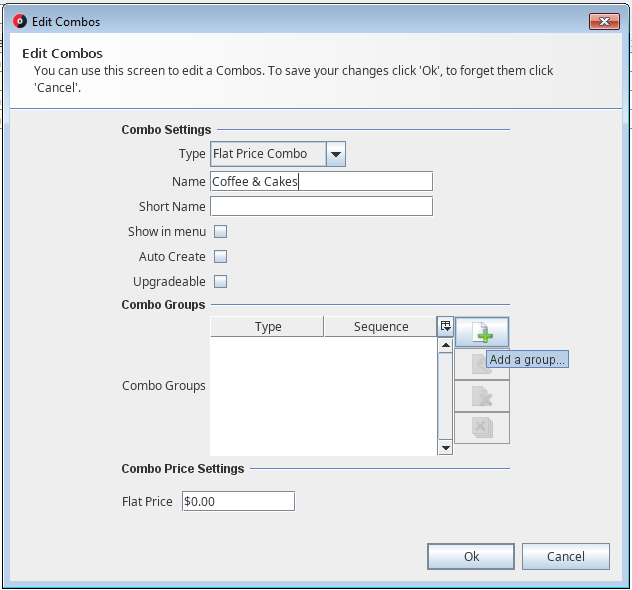Click the Combo Groups scroll up arrow
Viewport: 632px width, 590px height.
(446, 345)
